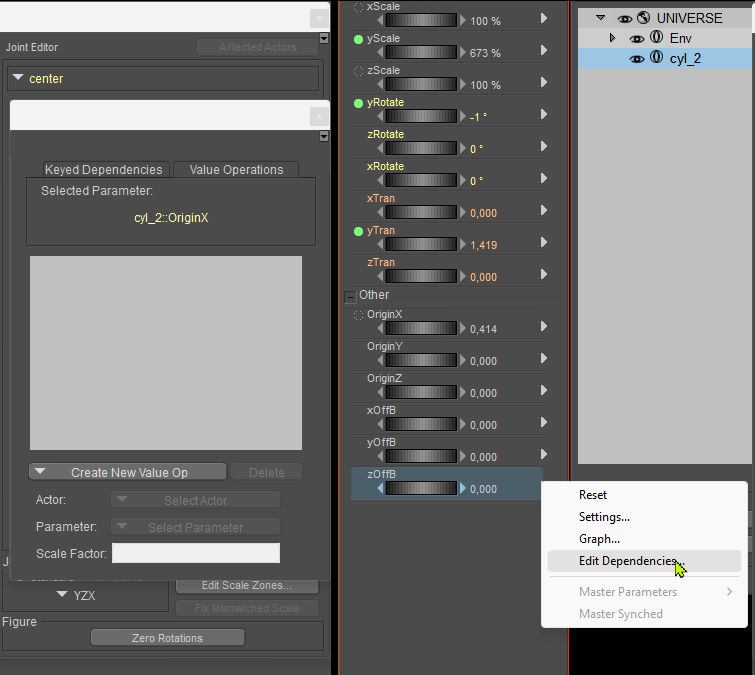Screen dimensions: 755x675
Task: Open the YZX rotation order dropdown
Action: 76,596
